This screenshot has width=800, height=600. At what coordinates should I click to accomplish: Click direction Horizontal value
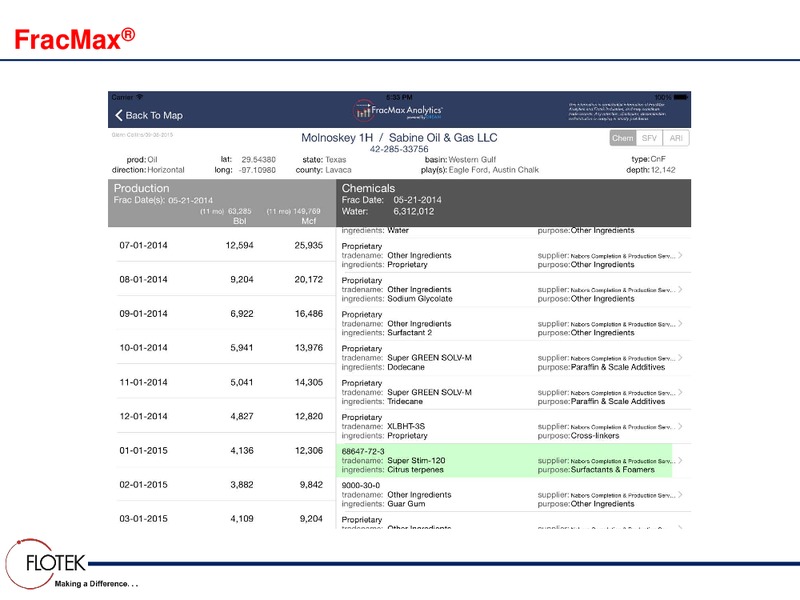click(166, 170)
